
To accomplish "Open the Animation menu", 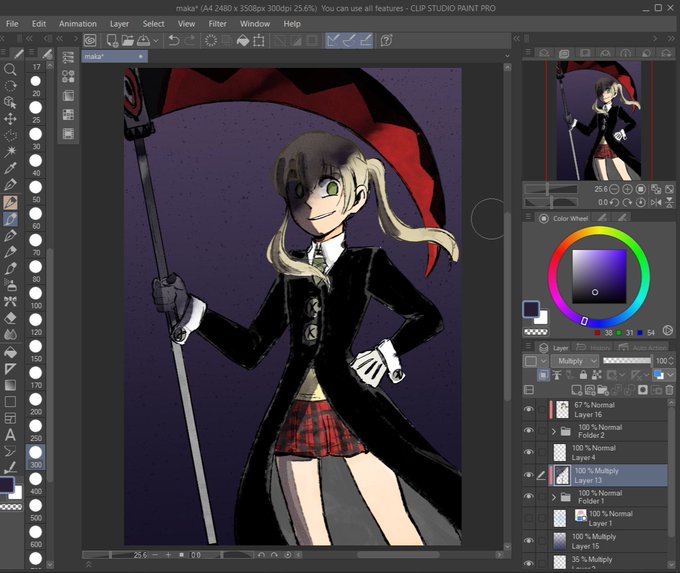I will pos(78,24).
